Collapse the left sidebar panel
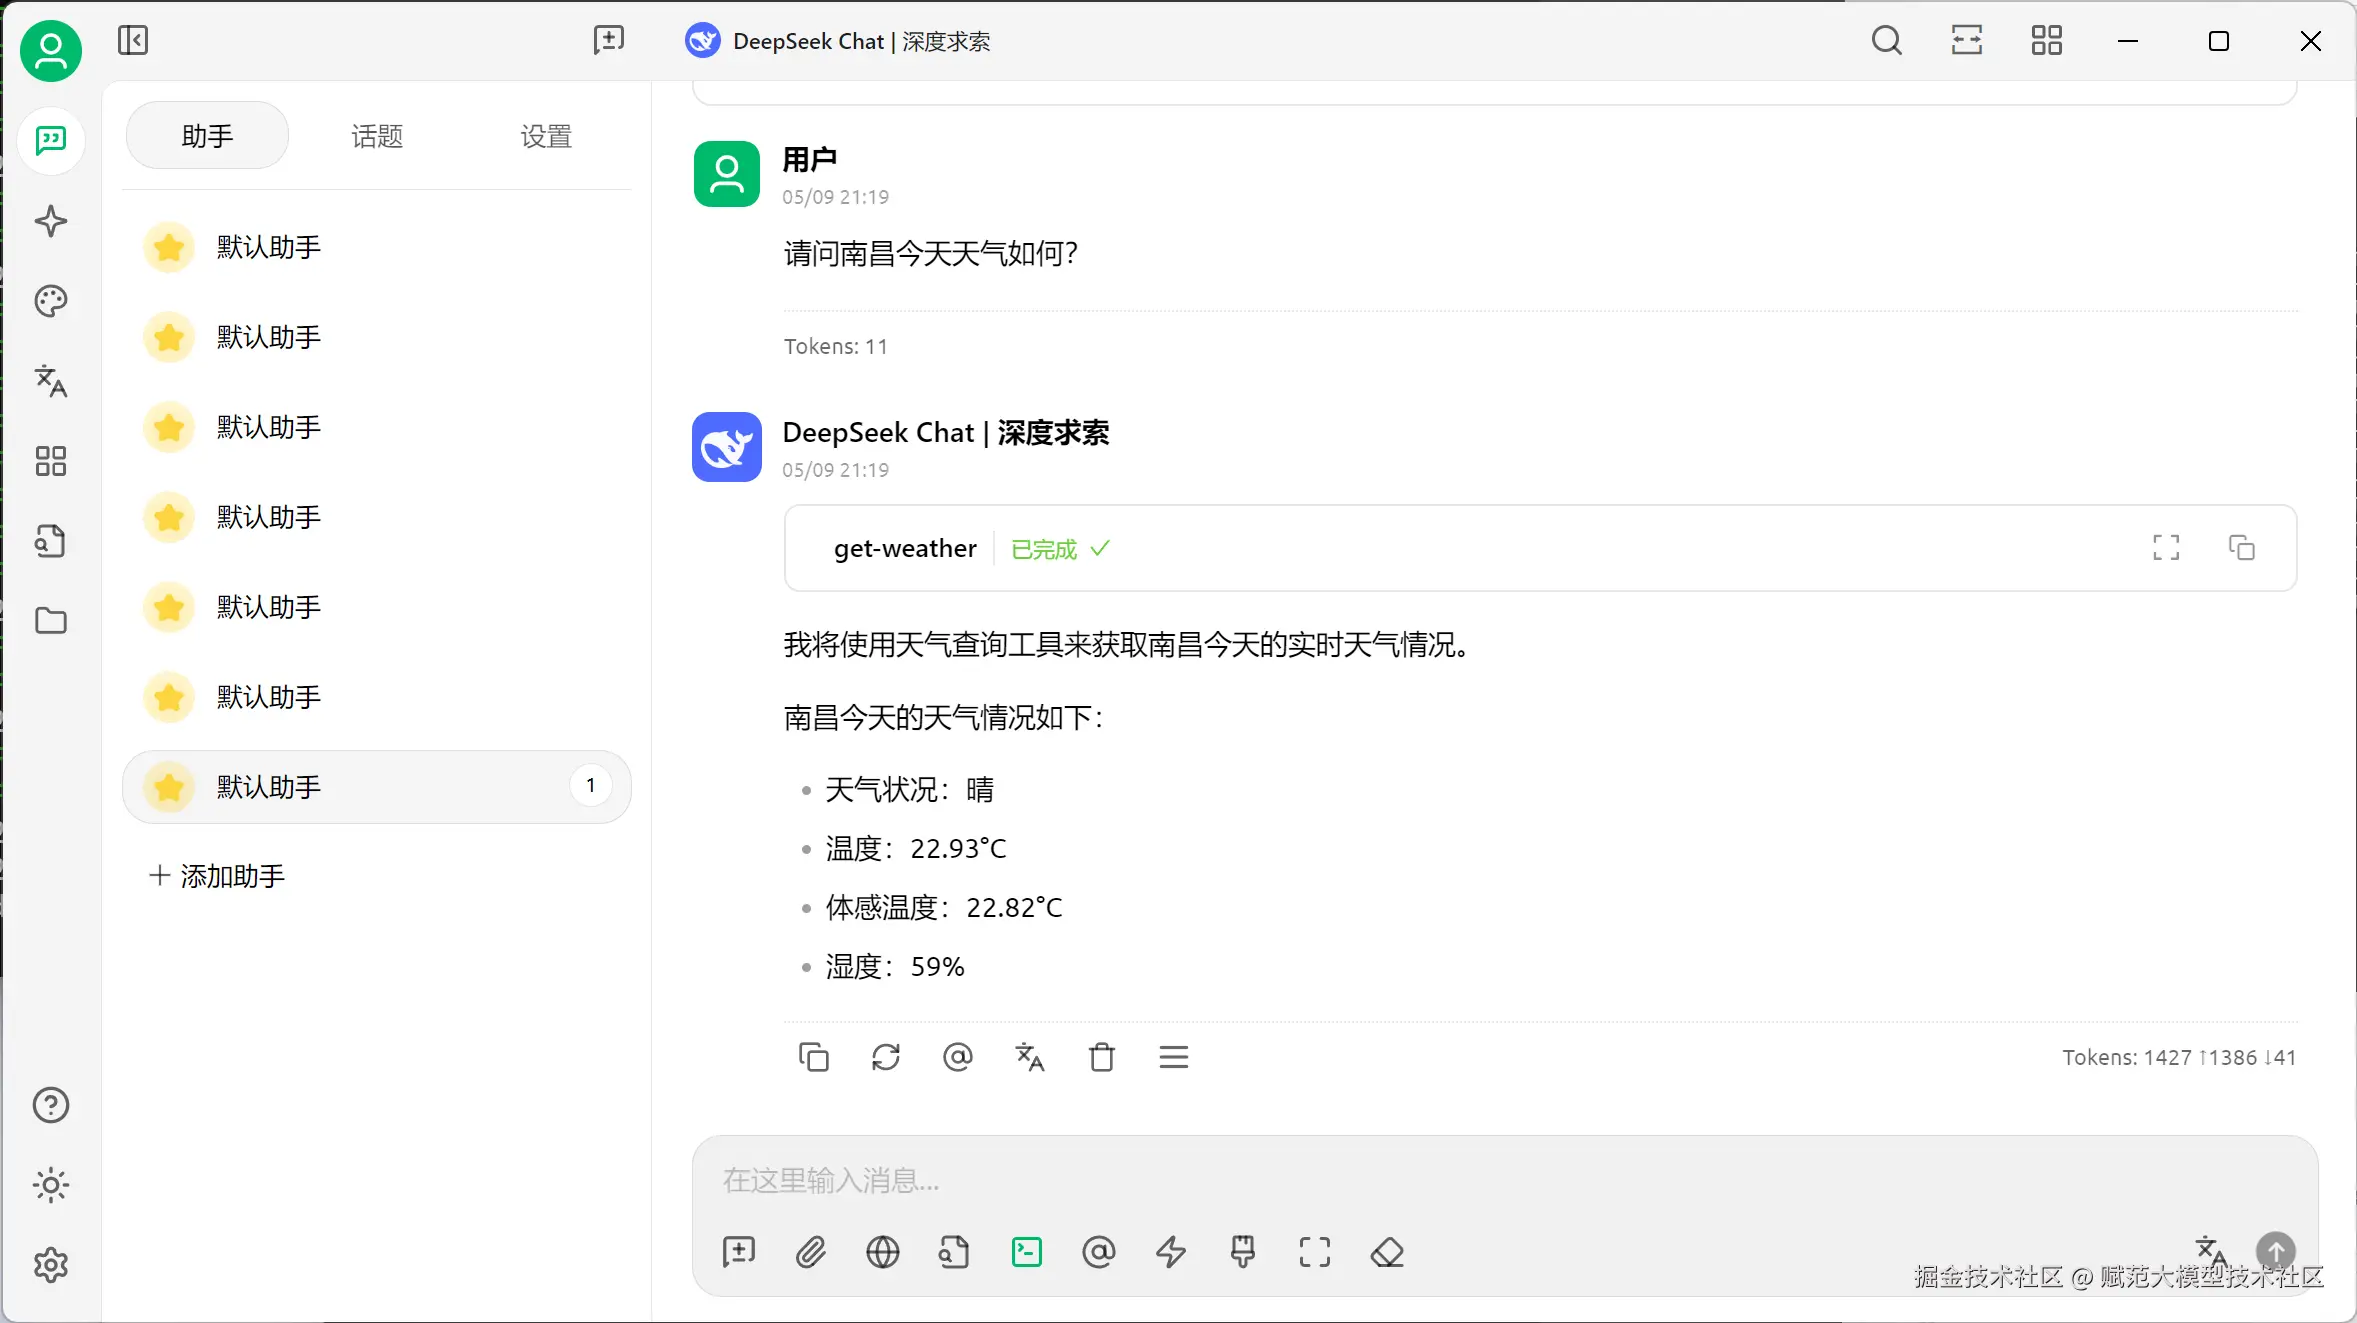2357x1323 pixels. 132,41
